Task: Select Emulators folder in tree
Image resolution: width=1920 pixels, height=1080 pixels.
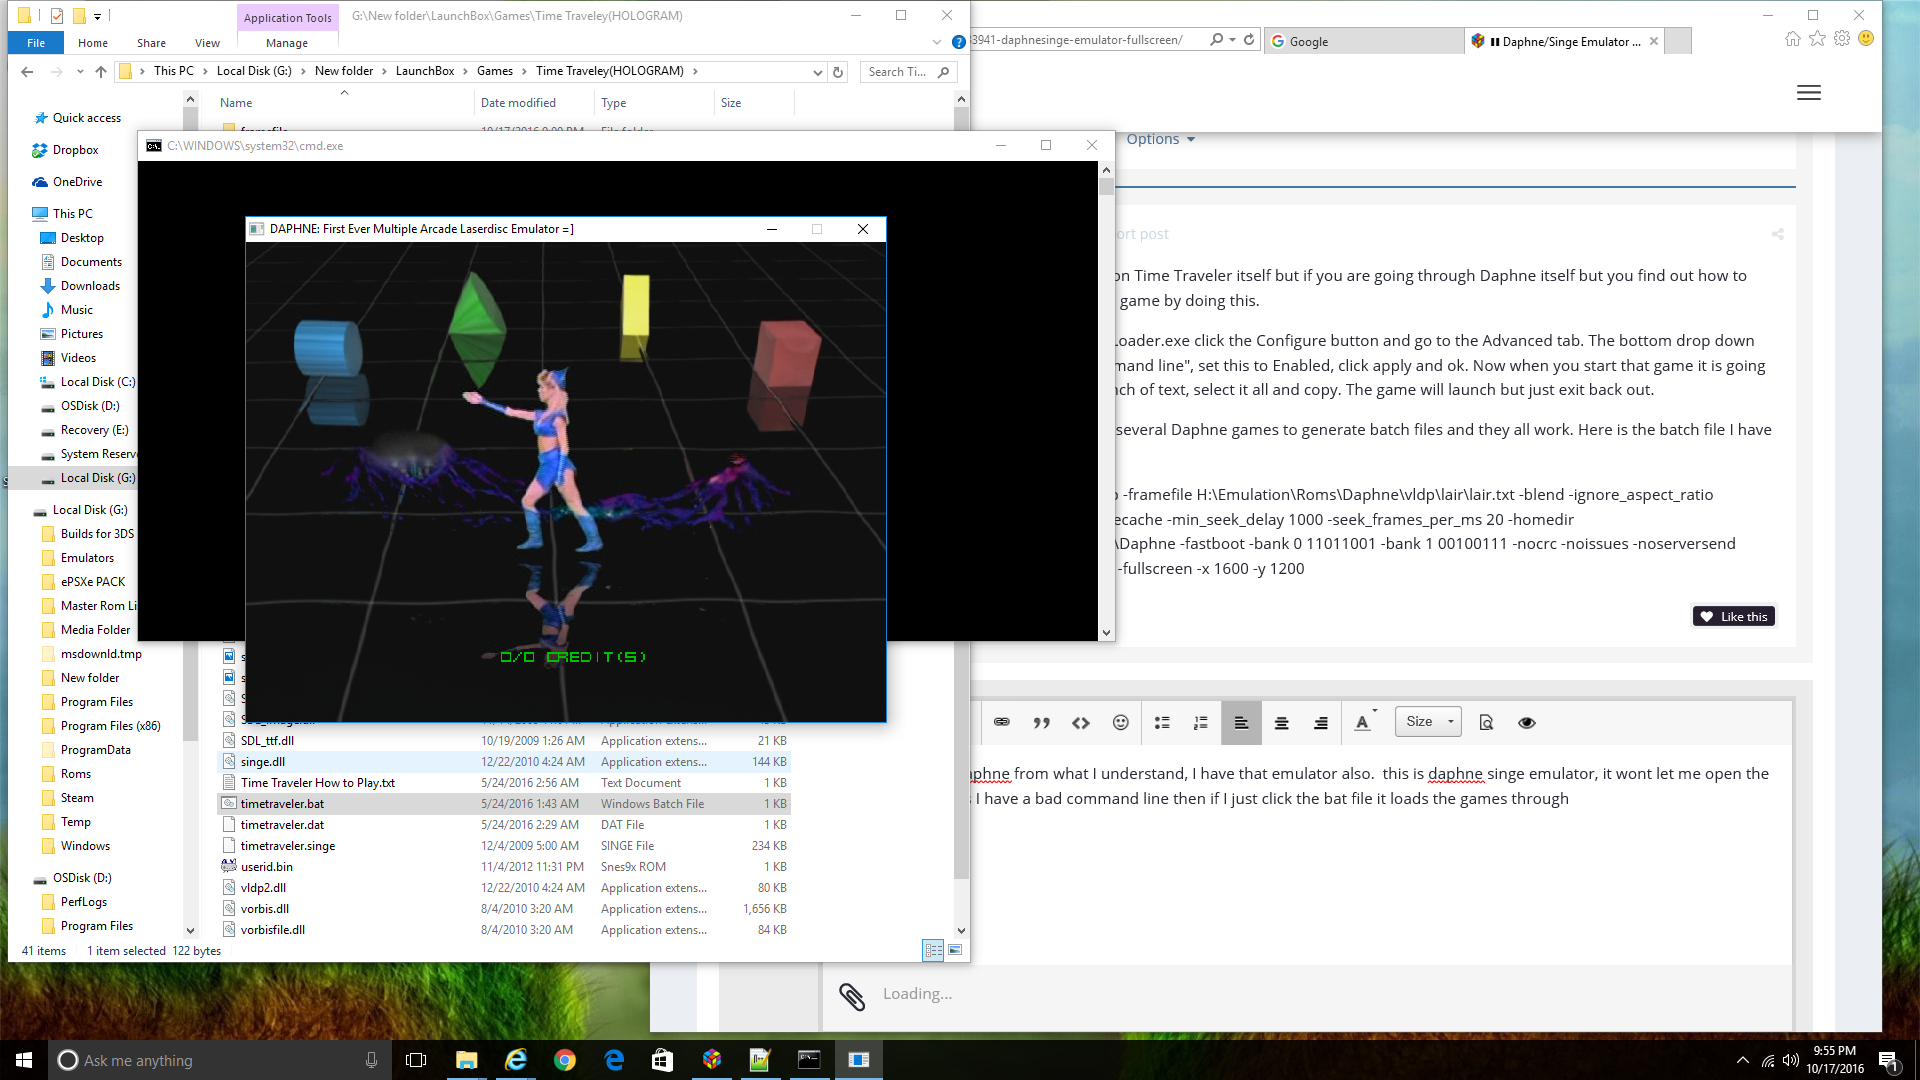Action: coord(87,558)
